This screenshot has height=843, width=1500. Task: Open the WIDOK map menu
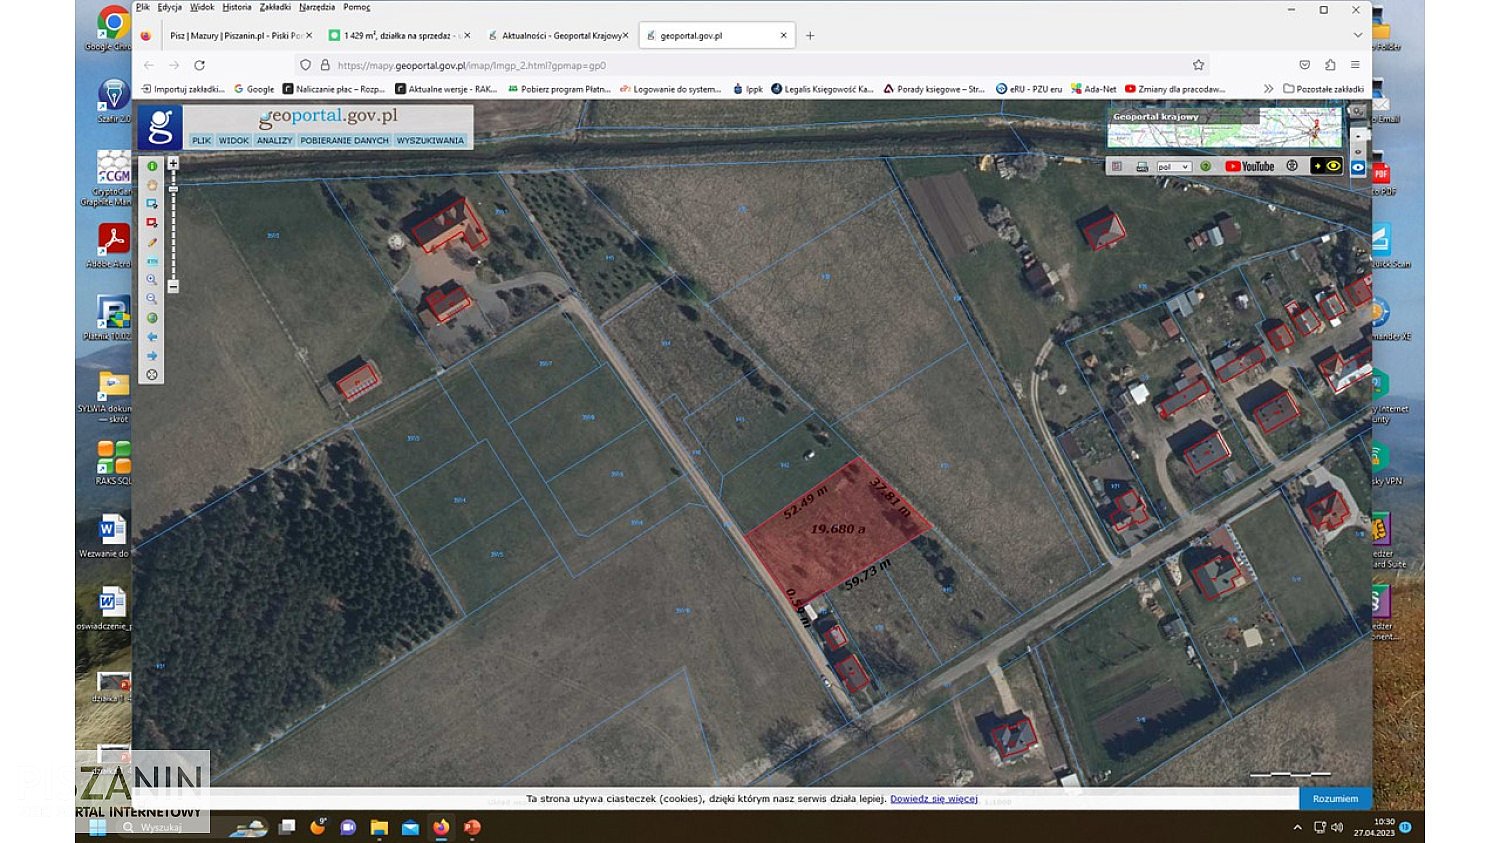click(234, 141)
